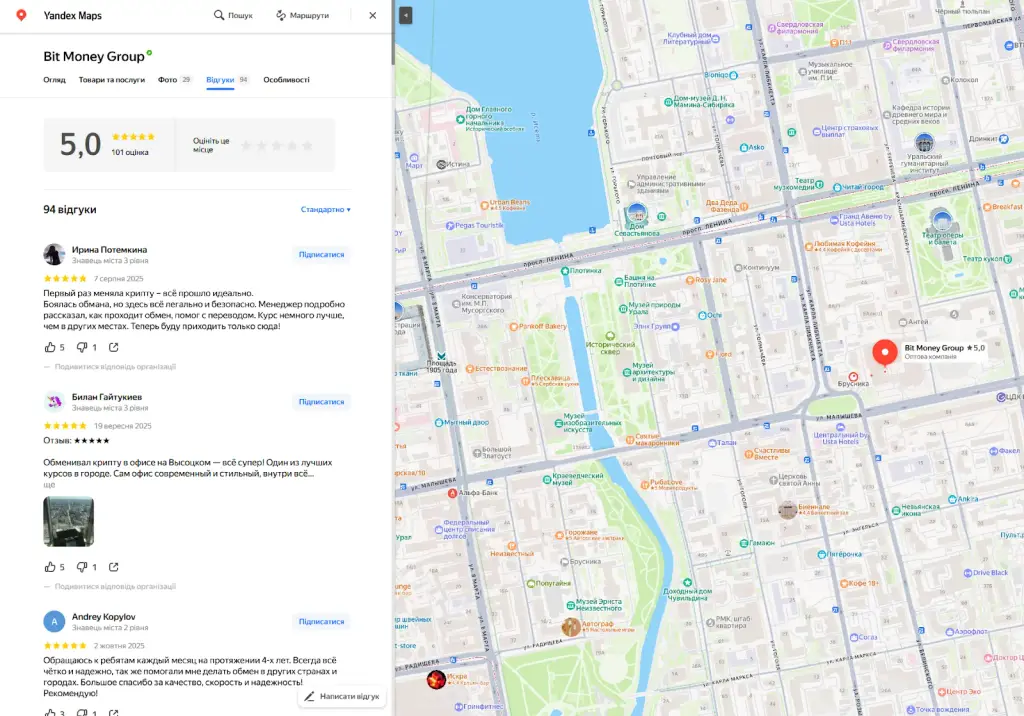Select the Urban Beans cafe marker
Screen dimensions: 1024x716
pos(485,205)
